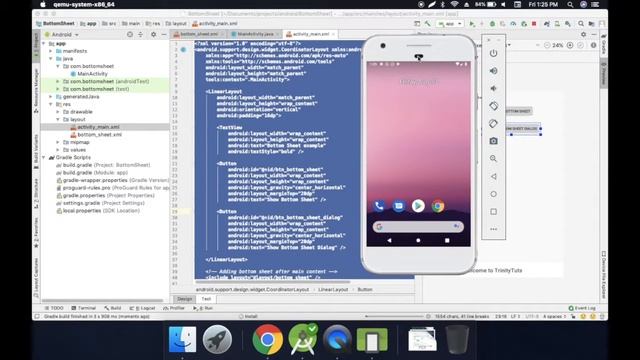This screenshot has height=360, width=640.
Task: Lower volume on the emulator side panel
Action: pos(493,88)
